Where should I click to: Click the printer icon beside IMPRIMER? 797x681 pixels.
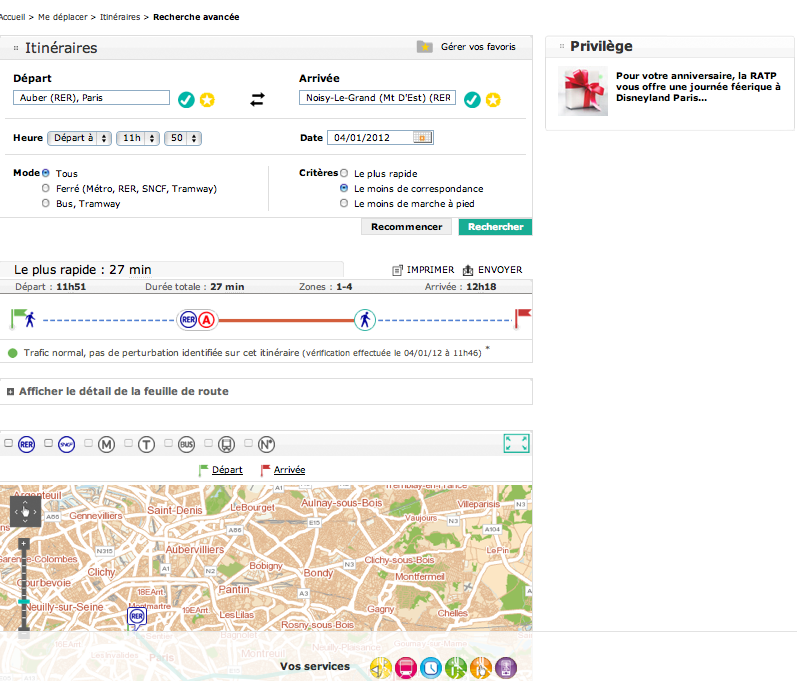(x=397, y=270)
